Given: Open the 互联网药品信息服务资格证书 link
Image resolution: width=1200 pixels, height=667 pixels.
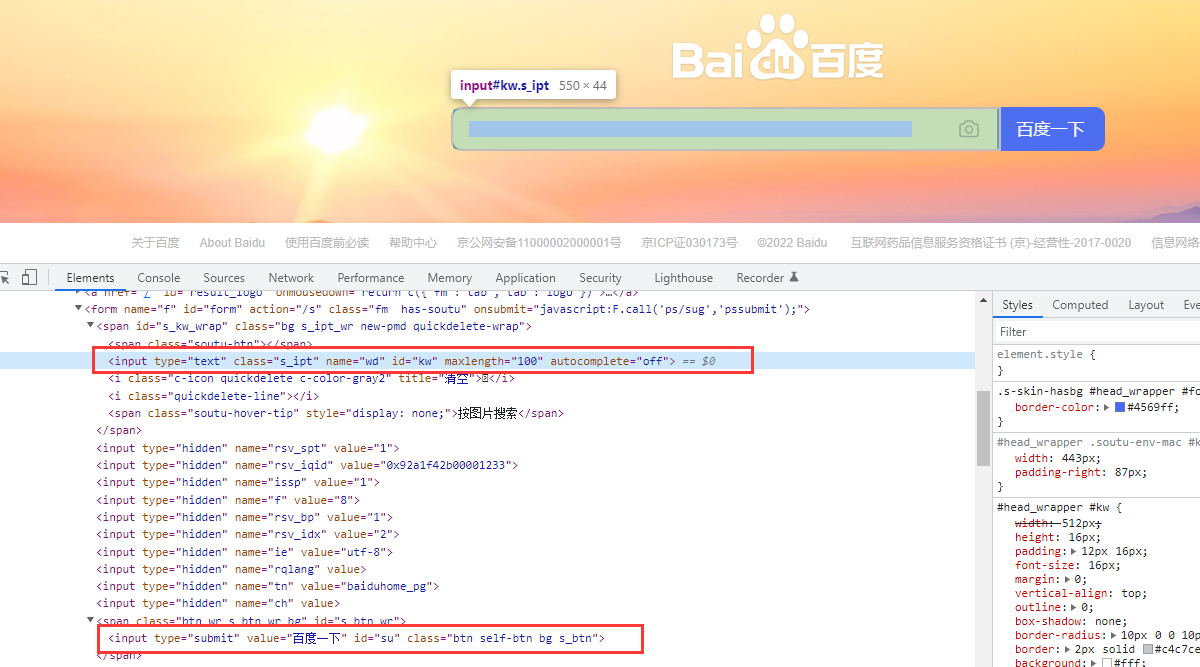Looking at the screenshot, I should [991, 243].
